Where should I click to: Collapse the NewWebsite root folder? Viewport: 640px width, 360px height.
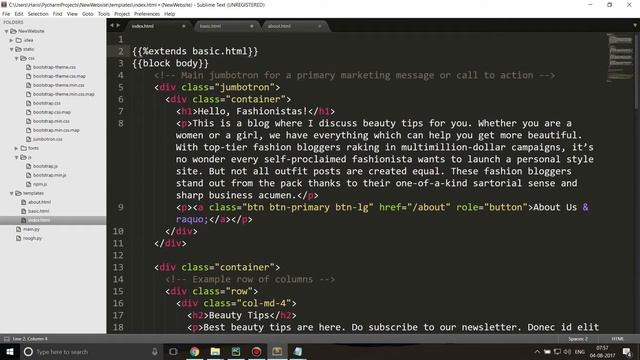click(7, 31)
